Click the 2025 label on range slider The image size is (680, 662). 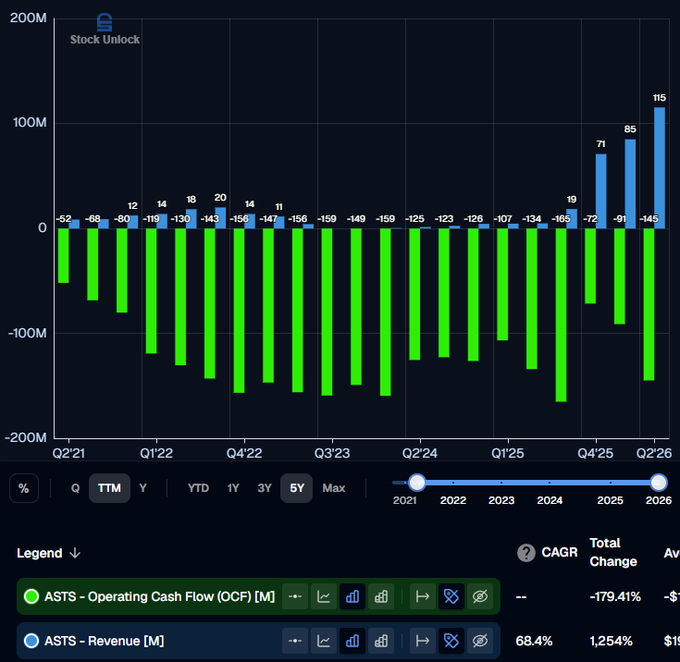coord(610,500)
